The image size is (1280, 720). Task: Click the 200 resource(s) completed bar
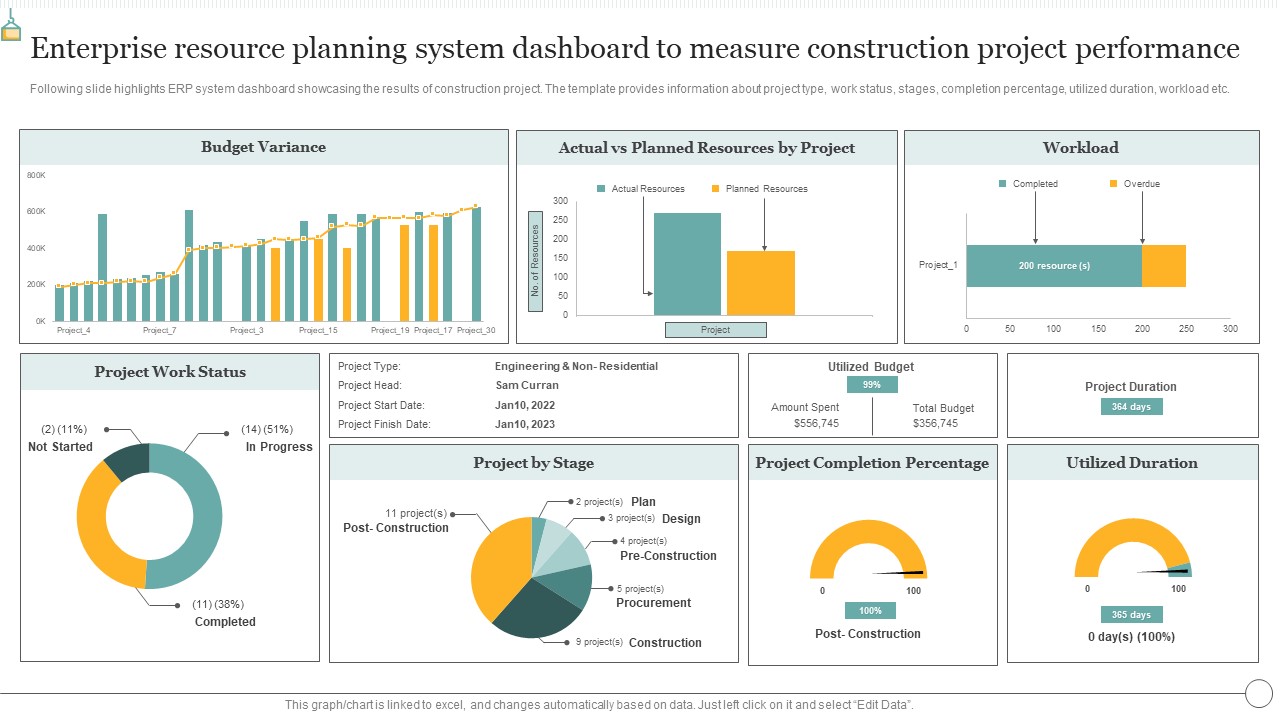point(1054,266)
